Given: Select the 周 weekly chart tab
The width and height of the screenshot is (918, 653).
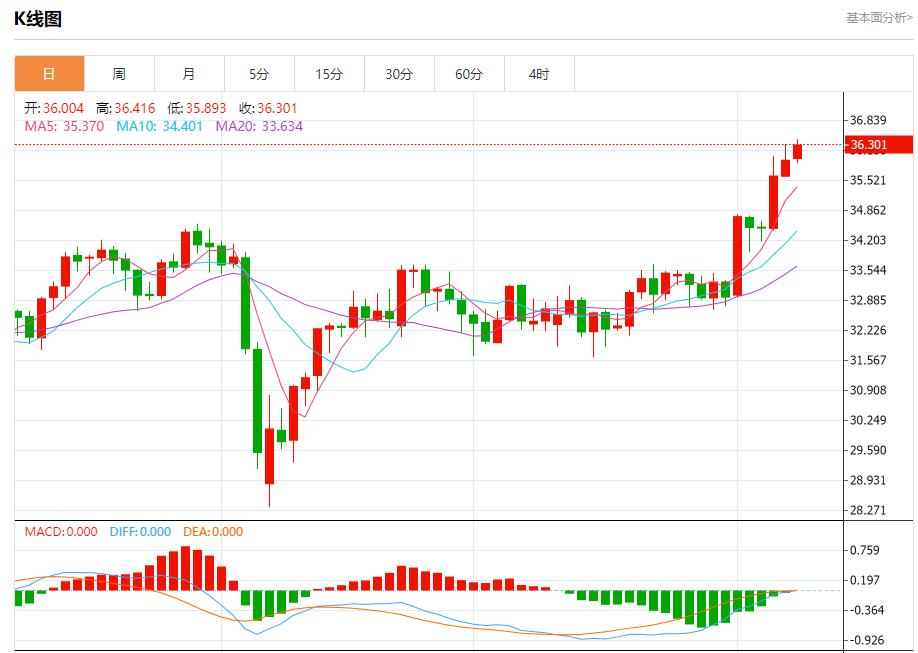Looking at the screenshot, I should click(x=119, y=74).
